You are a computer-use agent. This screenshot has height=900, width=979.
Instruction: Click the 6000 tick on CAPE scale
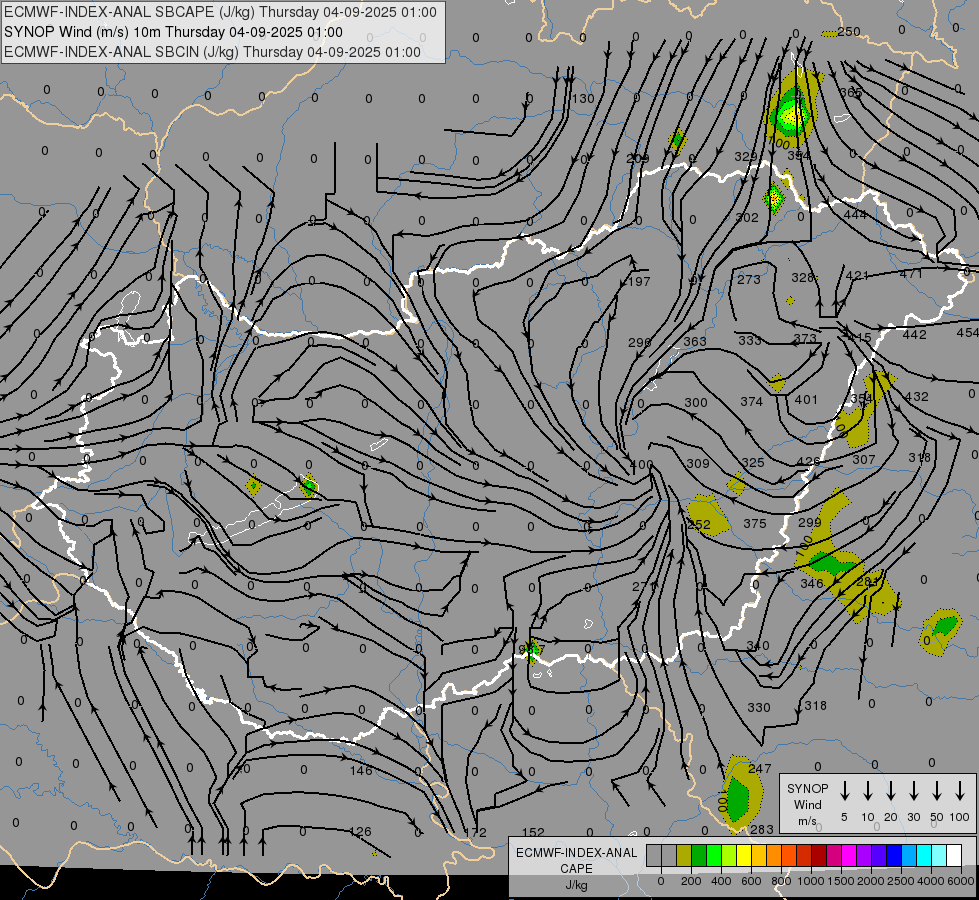click(961, 881)
